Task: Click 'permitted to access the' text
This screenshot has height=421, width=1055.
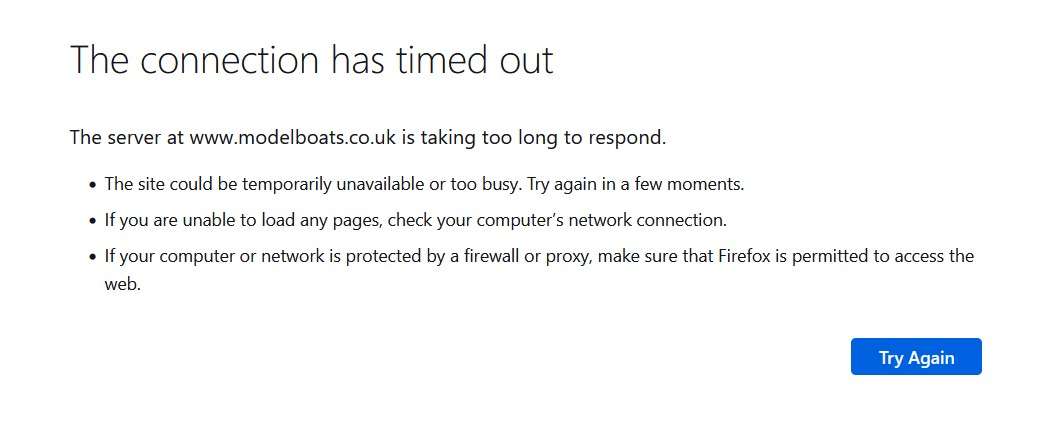Action: pos(883,257)
